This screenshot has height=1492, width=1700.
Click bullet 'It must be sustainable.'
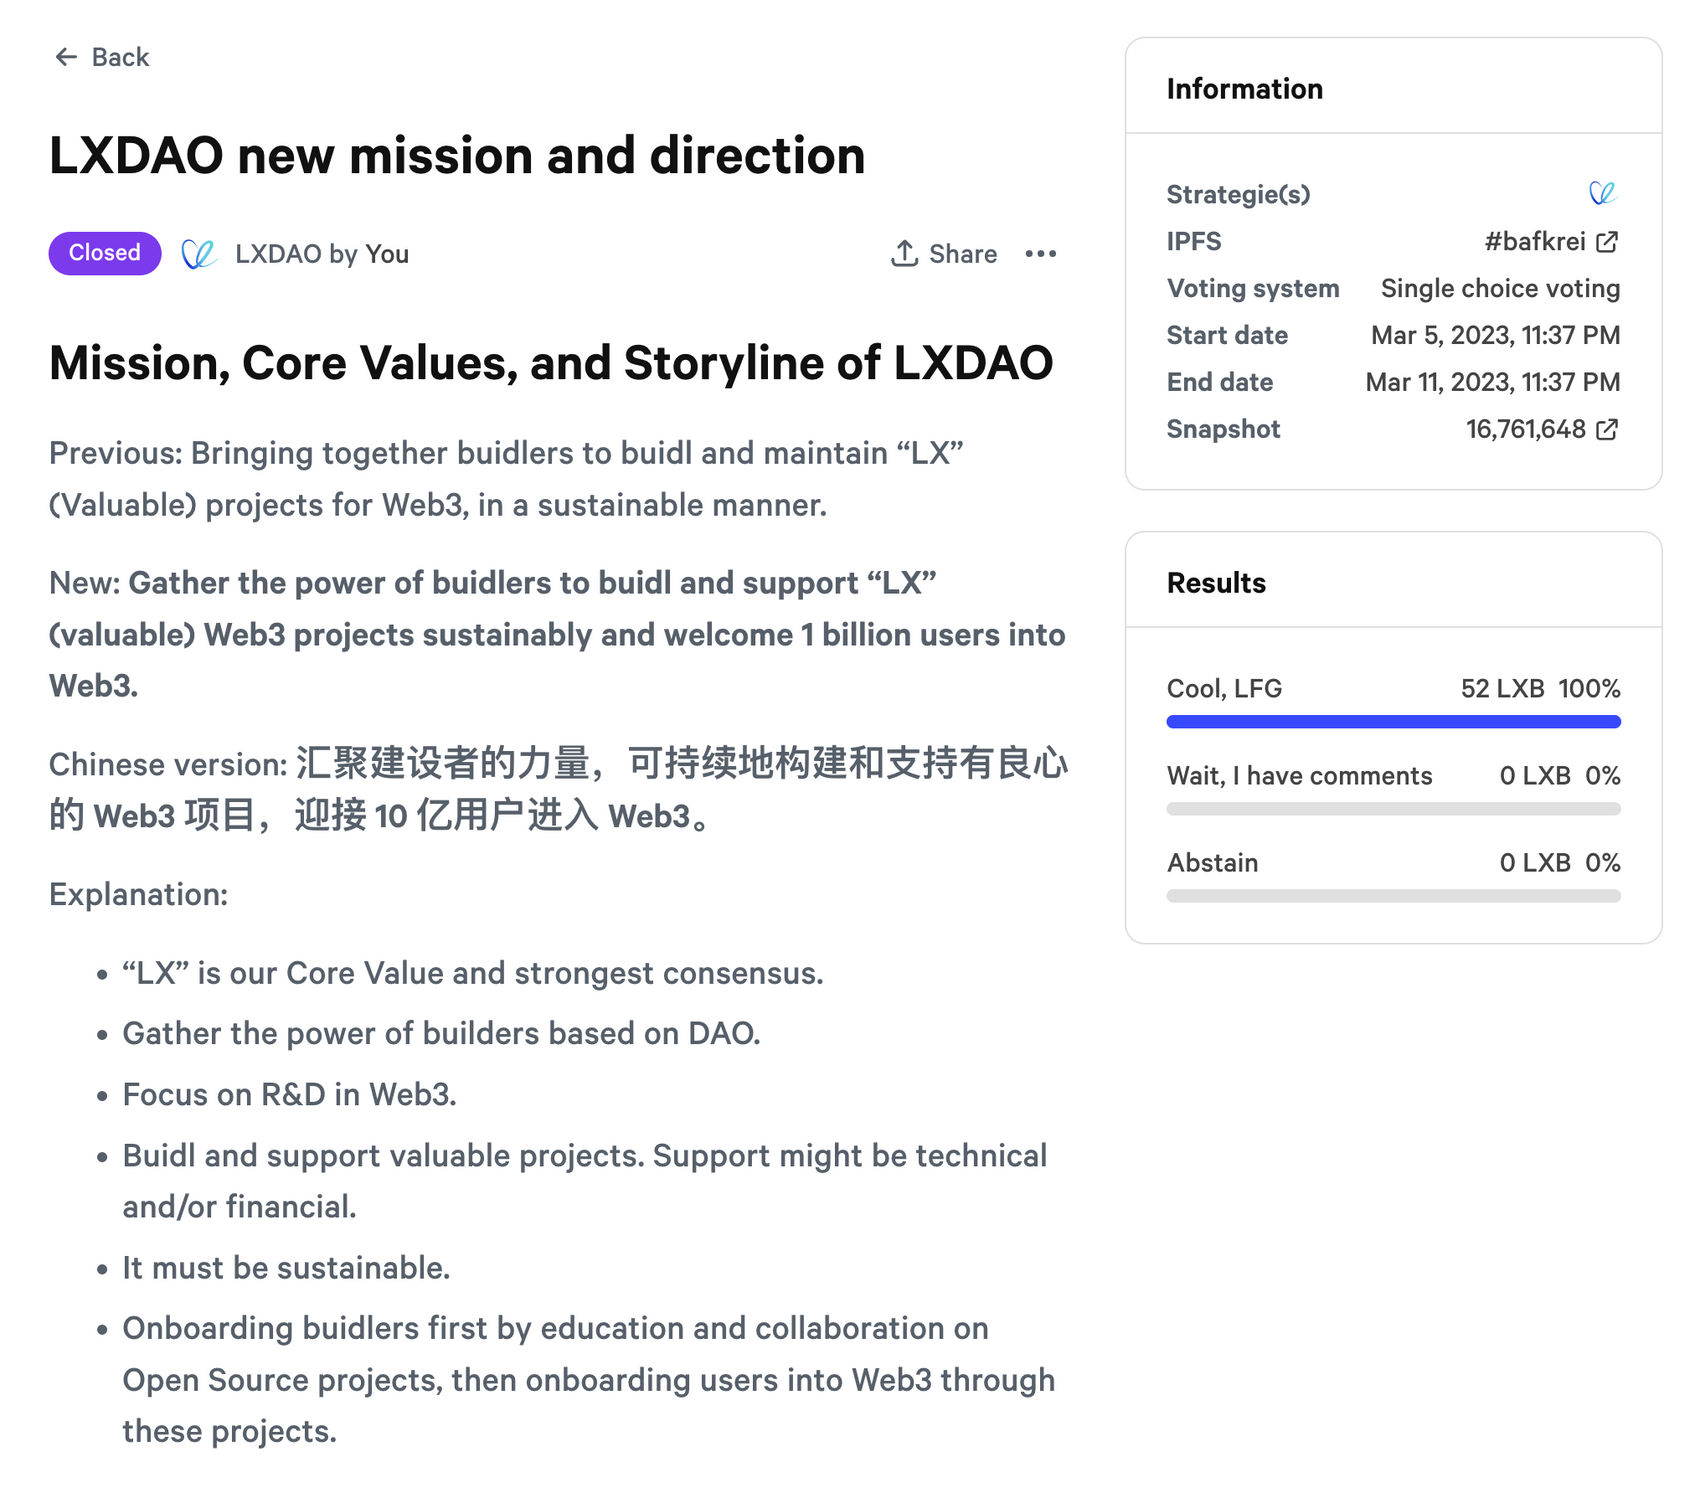point(286,1267)
